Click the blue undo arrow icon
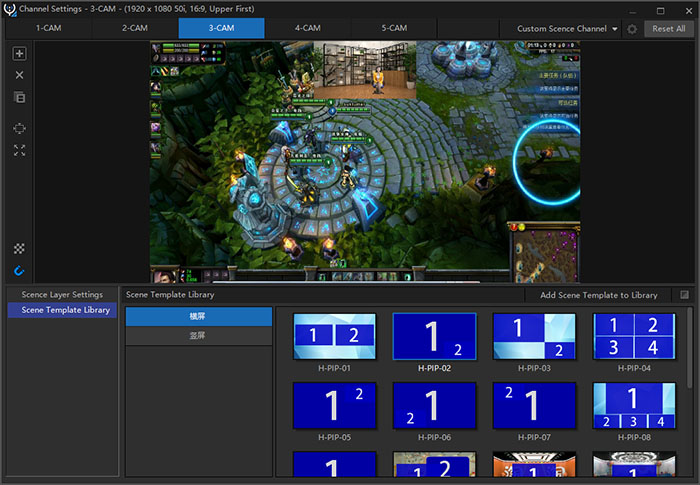Screen dimensions: 700x485 (19, 271)
